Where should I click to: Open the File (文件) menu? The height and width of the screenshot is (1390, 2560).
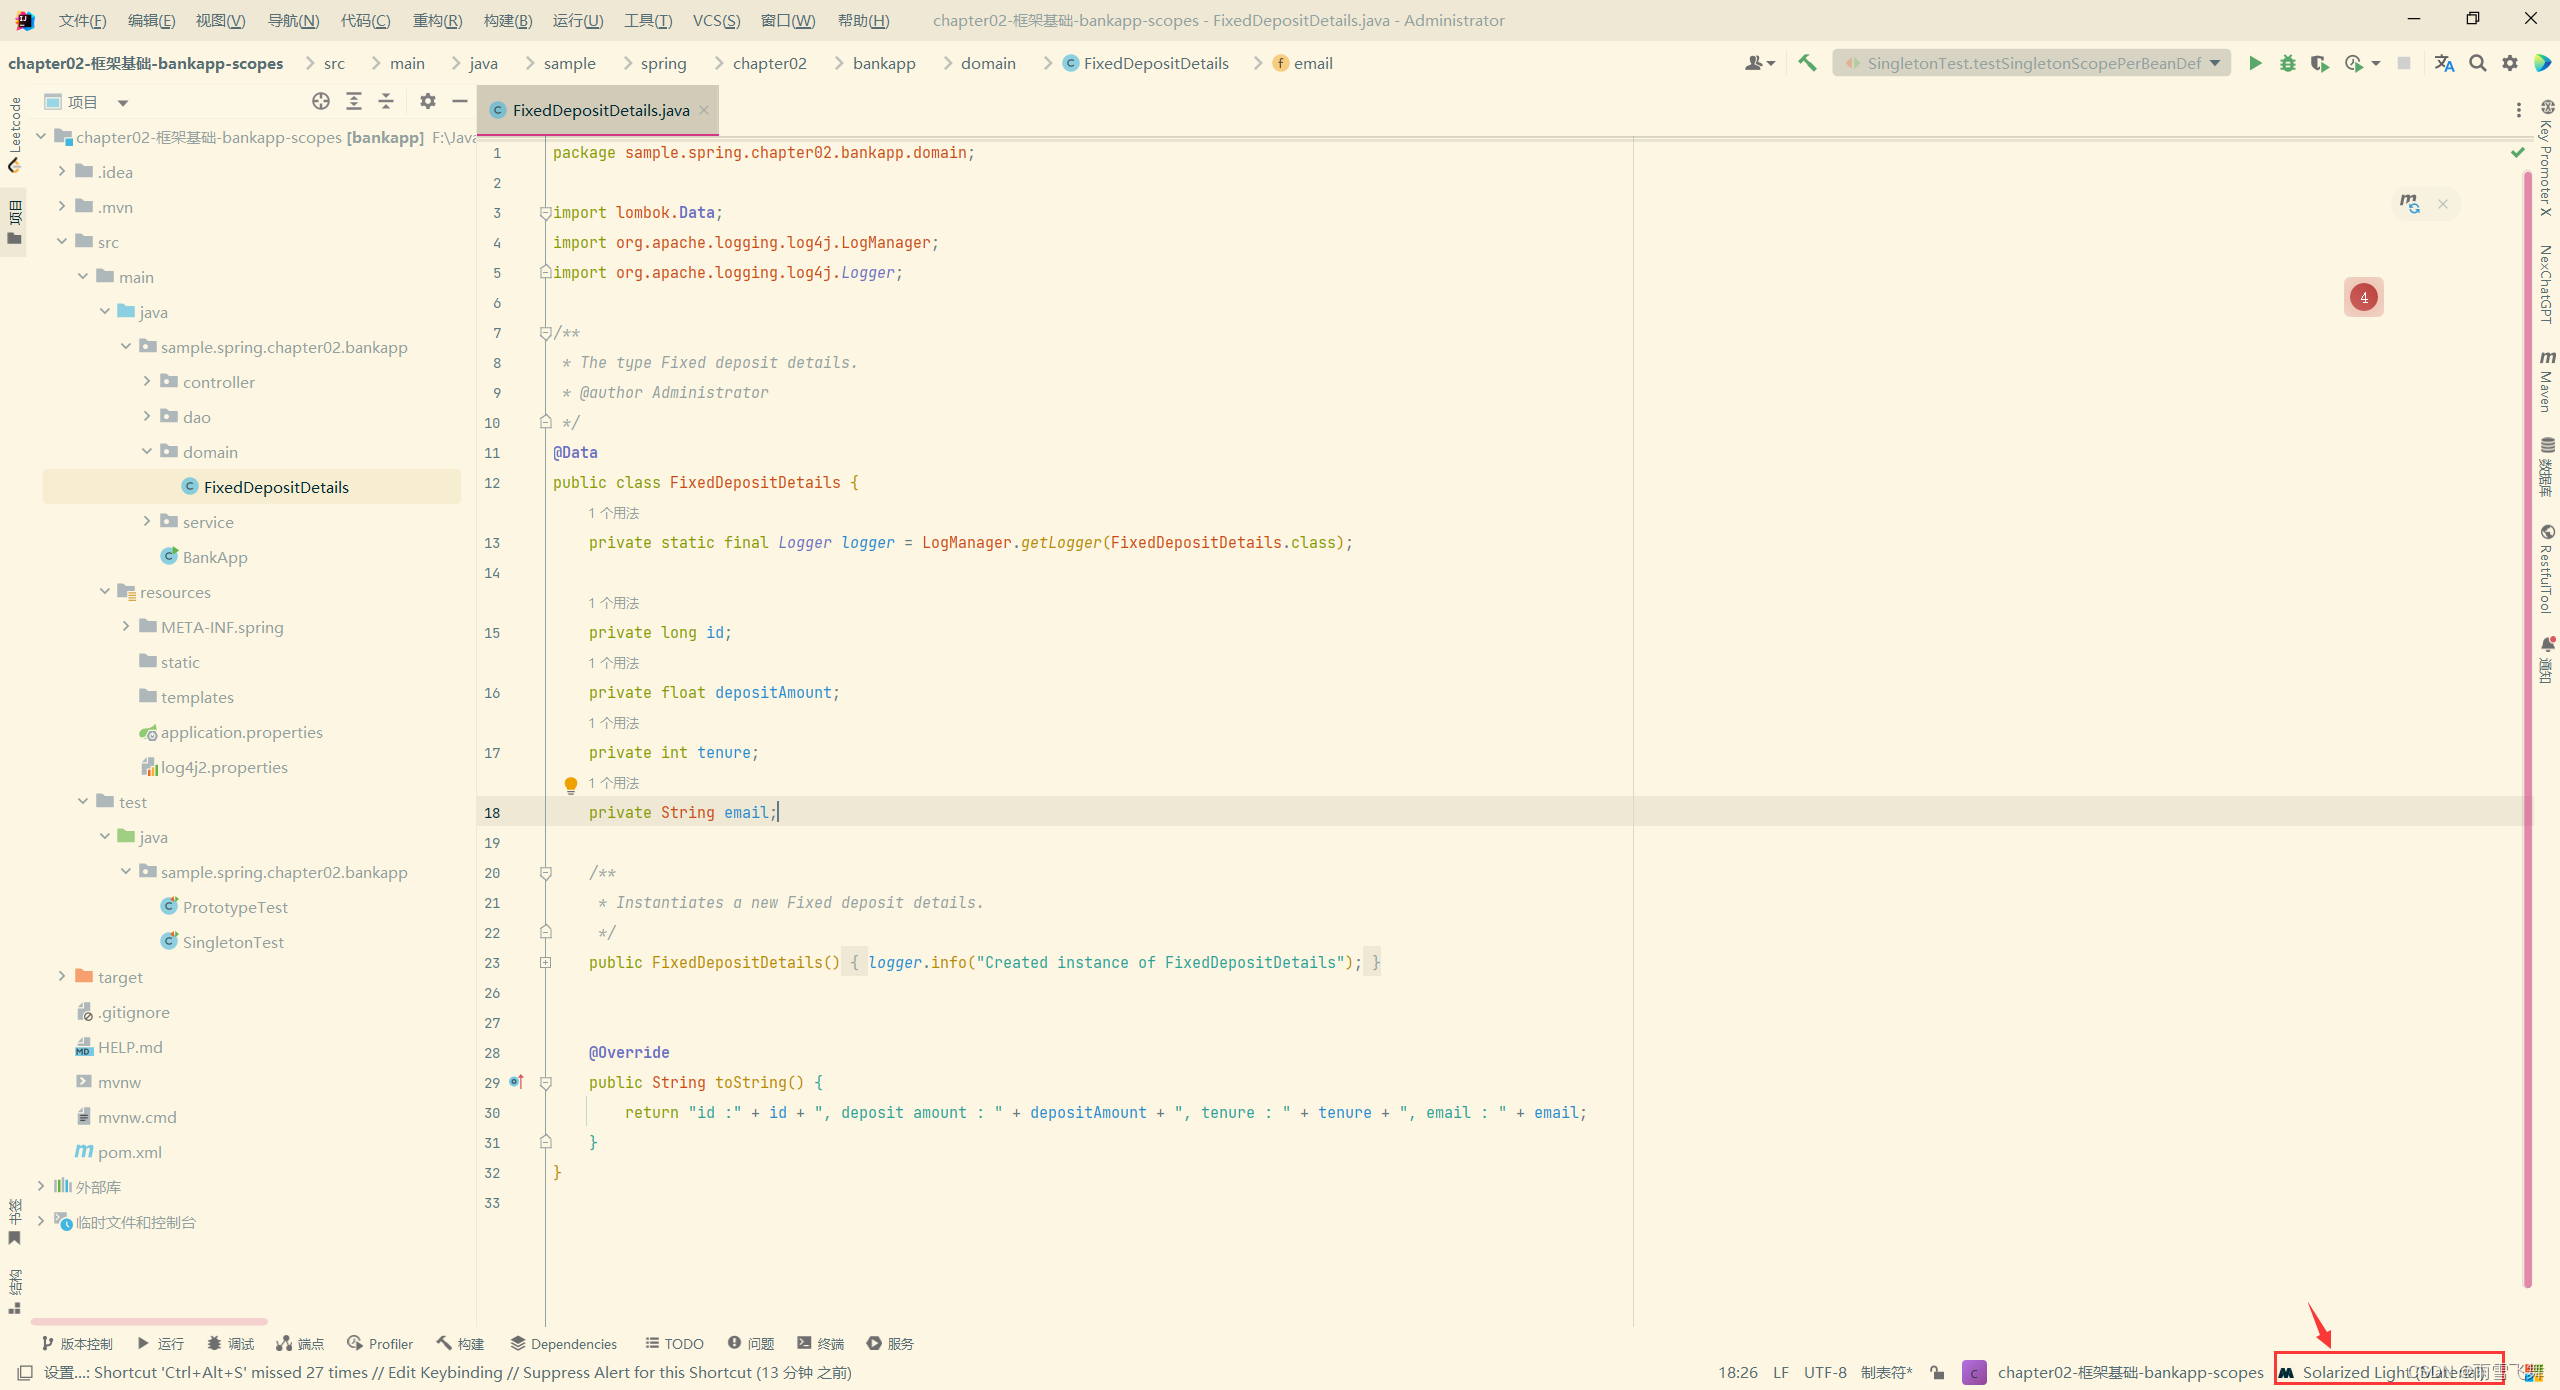[82, 20]
